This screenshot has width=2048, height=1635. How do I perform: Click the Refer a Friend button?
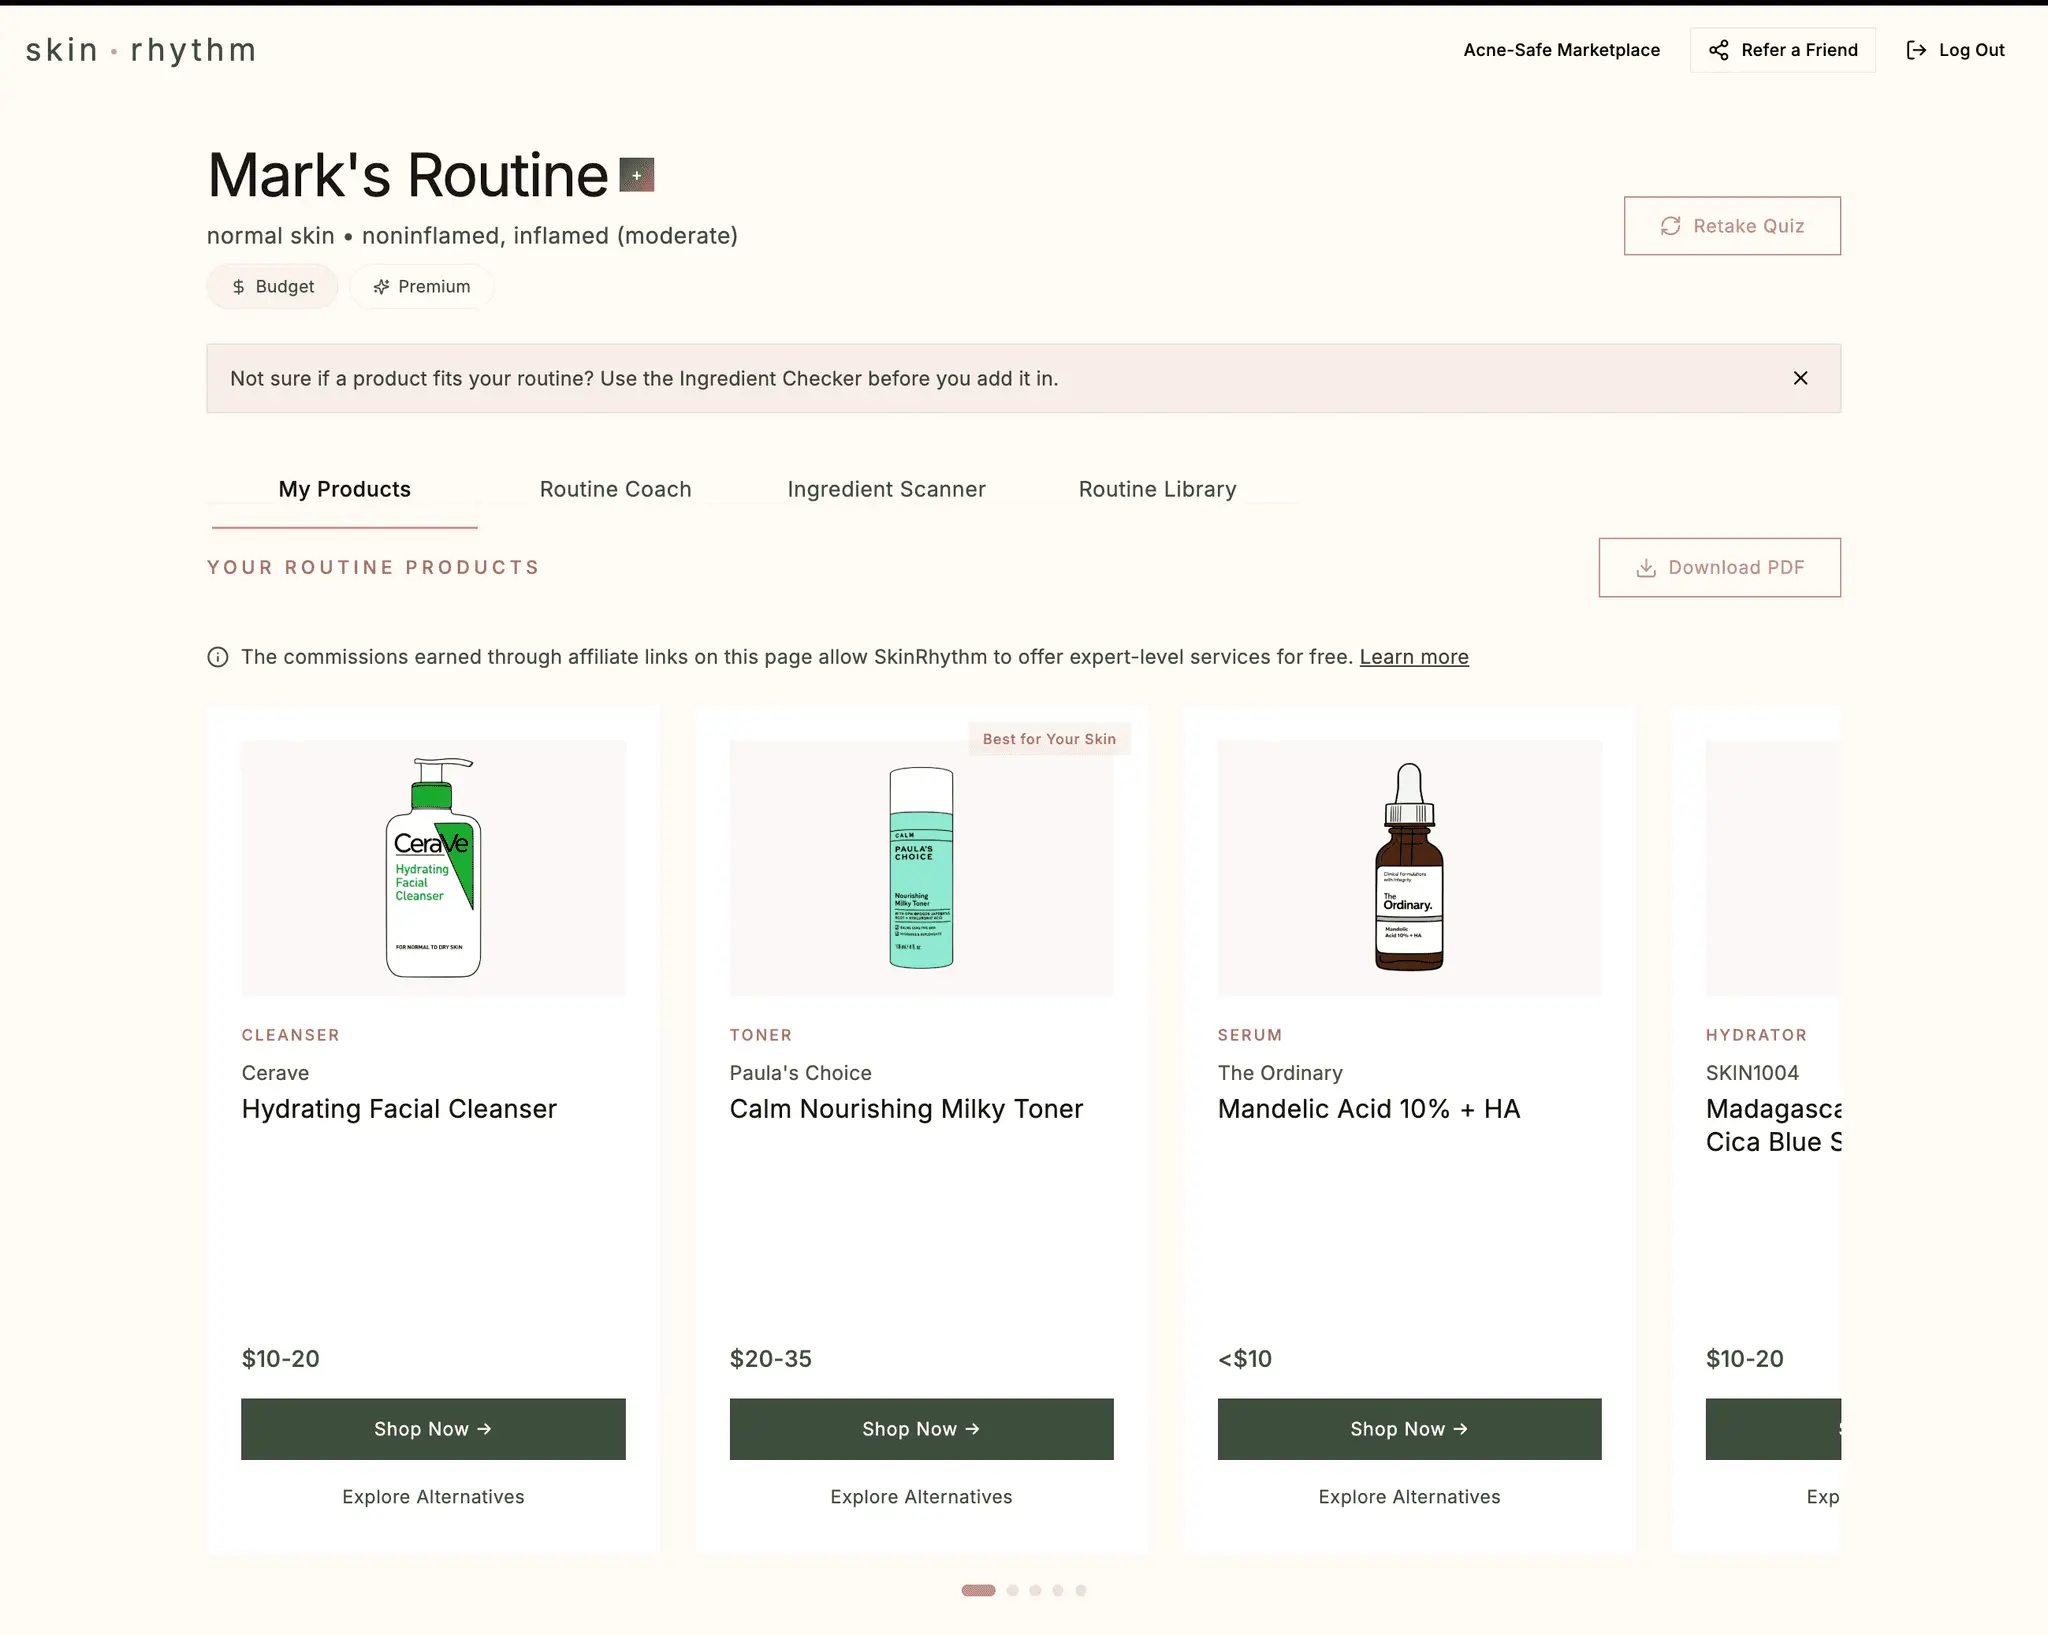click(x=1783, y=50)
